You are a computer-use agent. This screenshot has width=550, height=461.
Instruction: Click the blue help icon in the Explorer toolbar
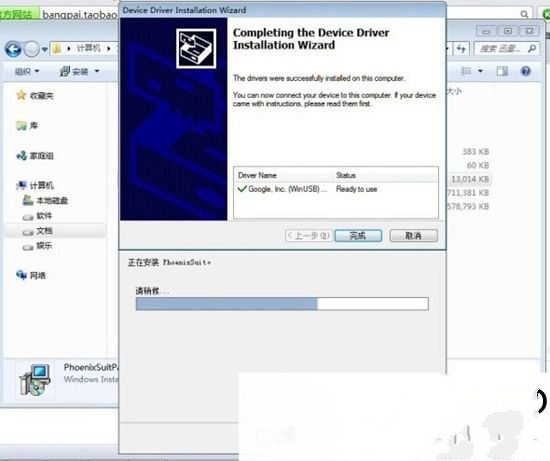(x=525, y=71)
